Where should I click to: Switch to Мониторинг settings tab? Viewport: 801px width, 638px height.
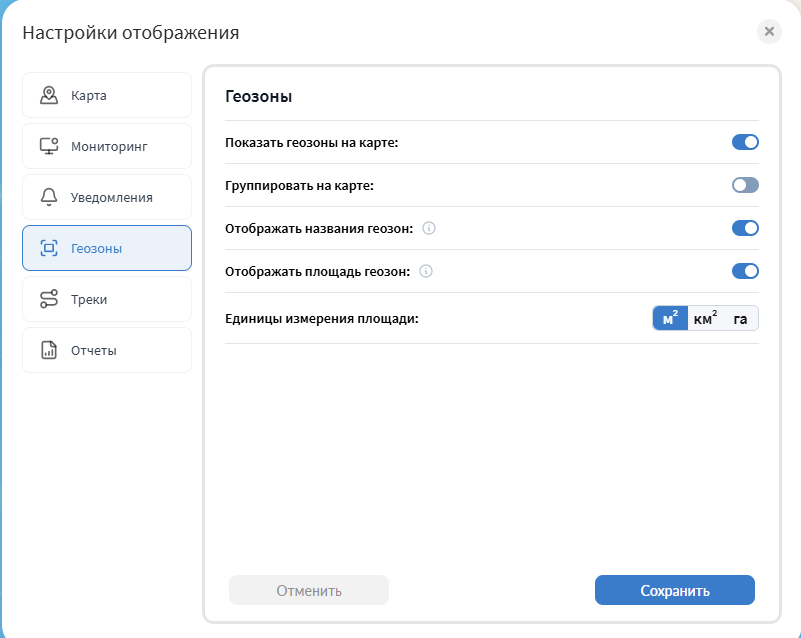click(x=107, y=146)
